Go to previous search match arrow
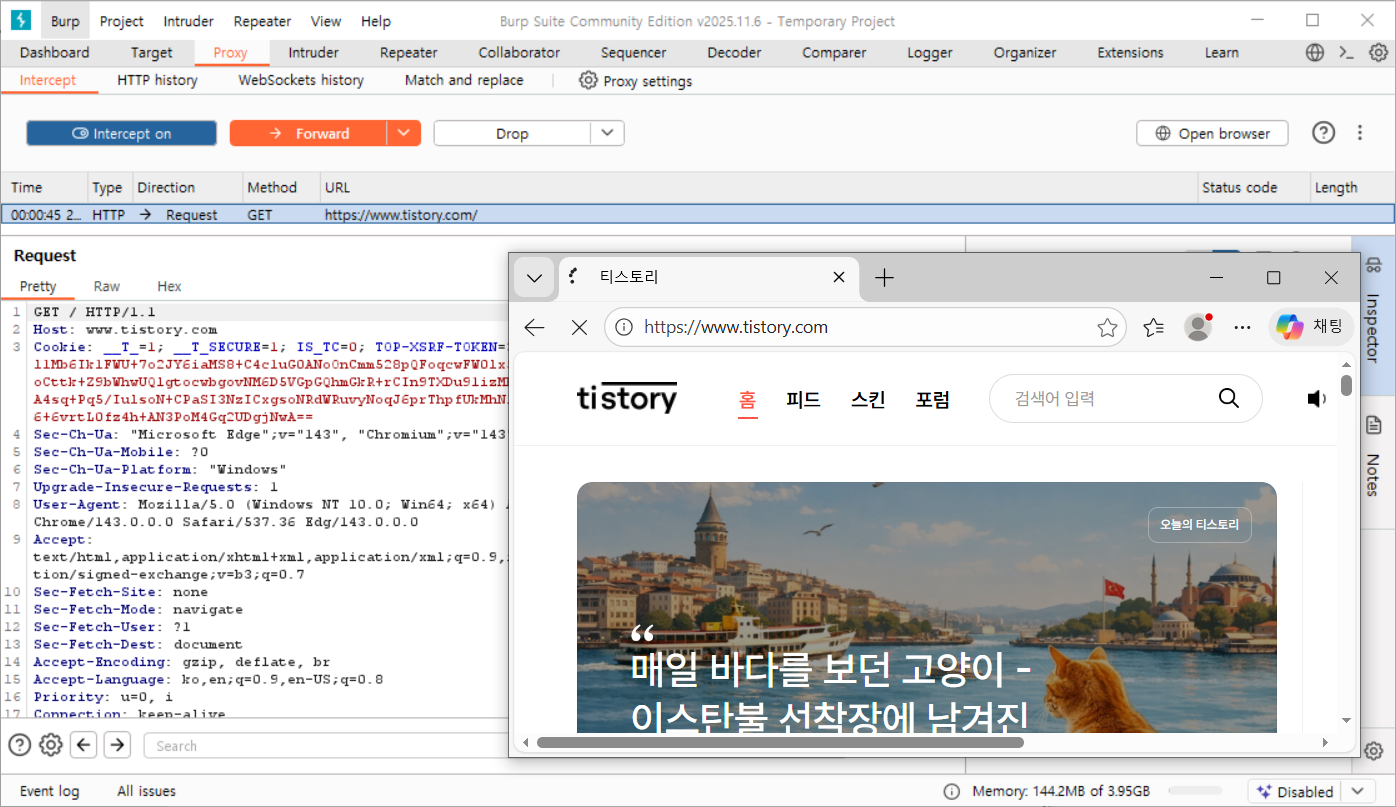 (84, 745)
